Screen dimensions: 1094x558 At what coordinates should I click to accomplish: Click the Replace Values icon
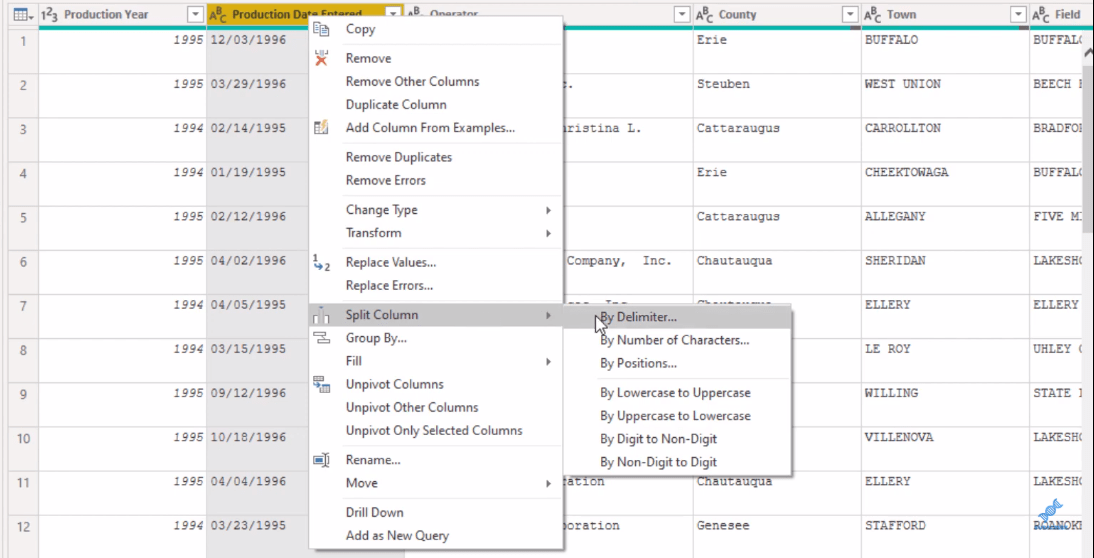[x=321, y=263]
